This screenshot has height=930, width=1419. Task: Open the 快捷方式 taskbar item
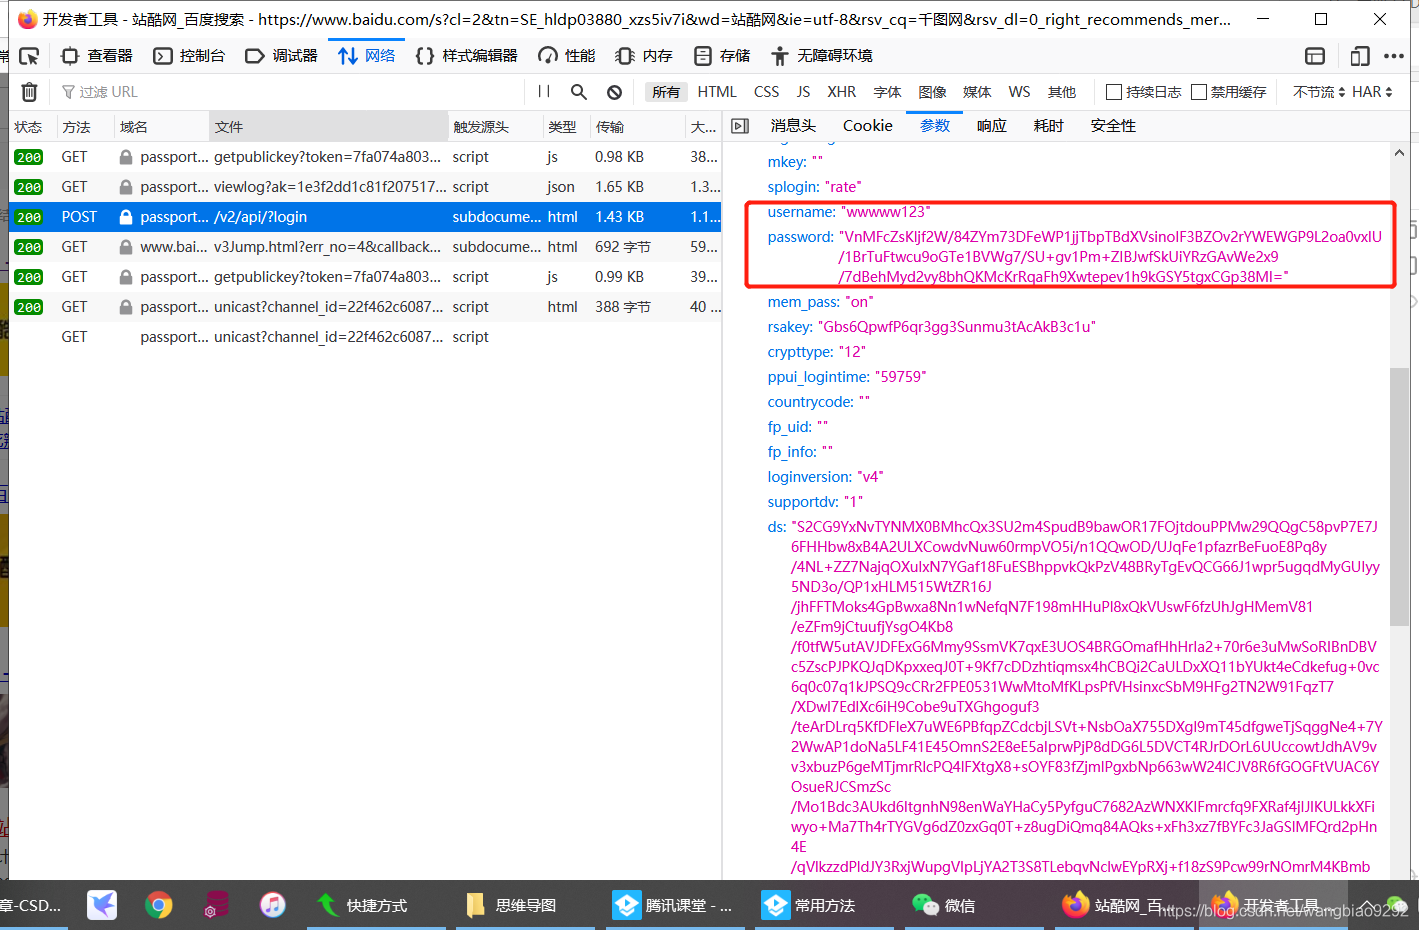pyautogui.click(x=363, y=905)
